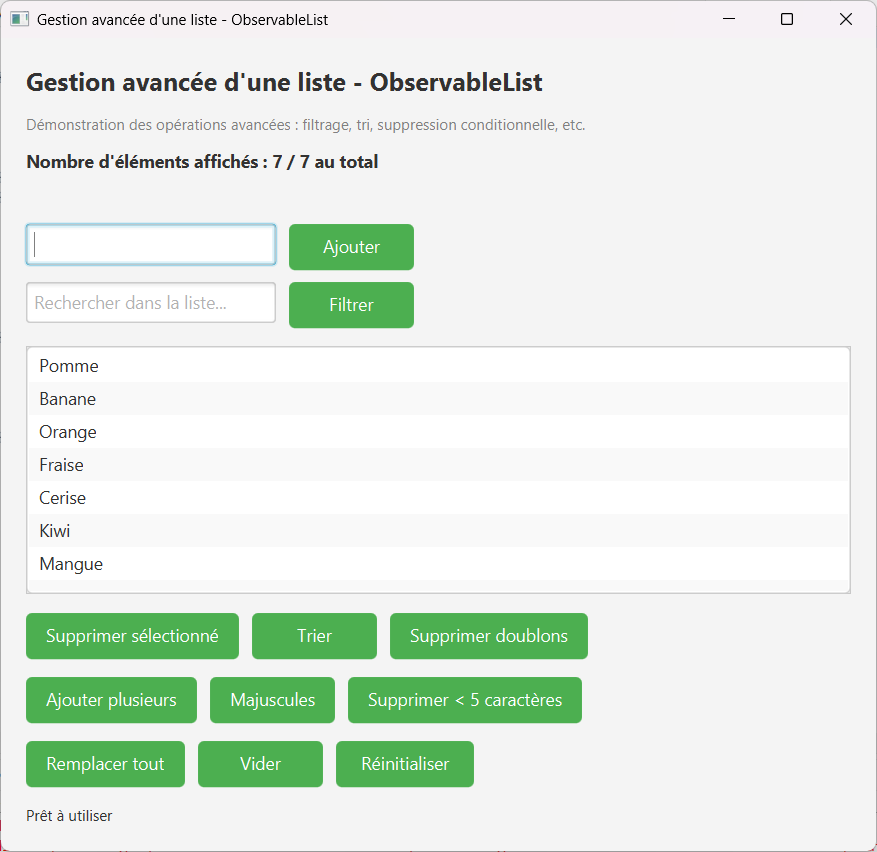Click the Rechercher dans la liste search box
The height and width of the screenshot is (852, 877).
click(x=150, y=302)
